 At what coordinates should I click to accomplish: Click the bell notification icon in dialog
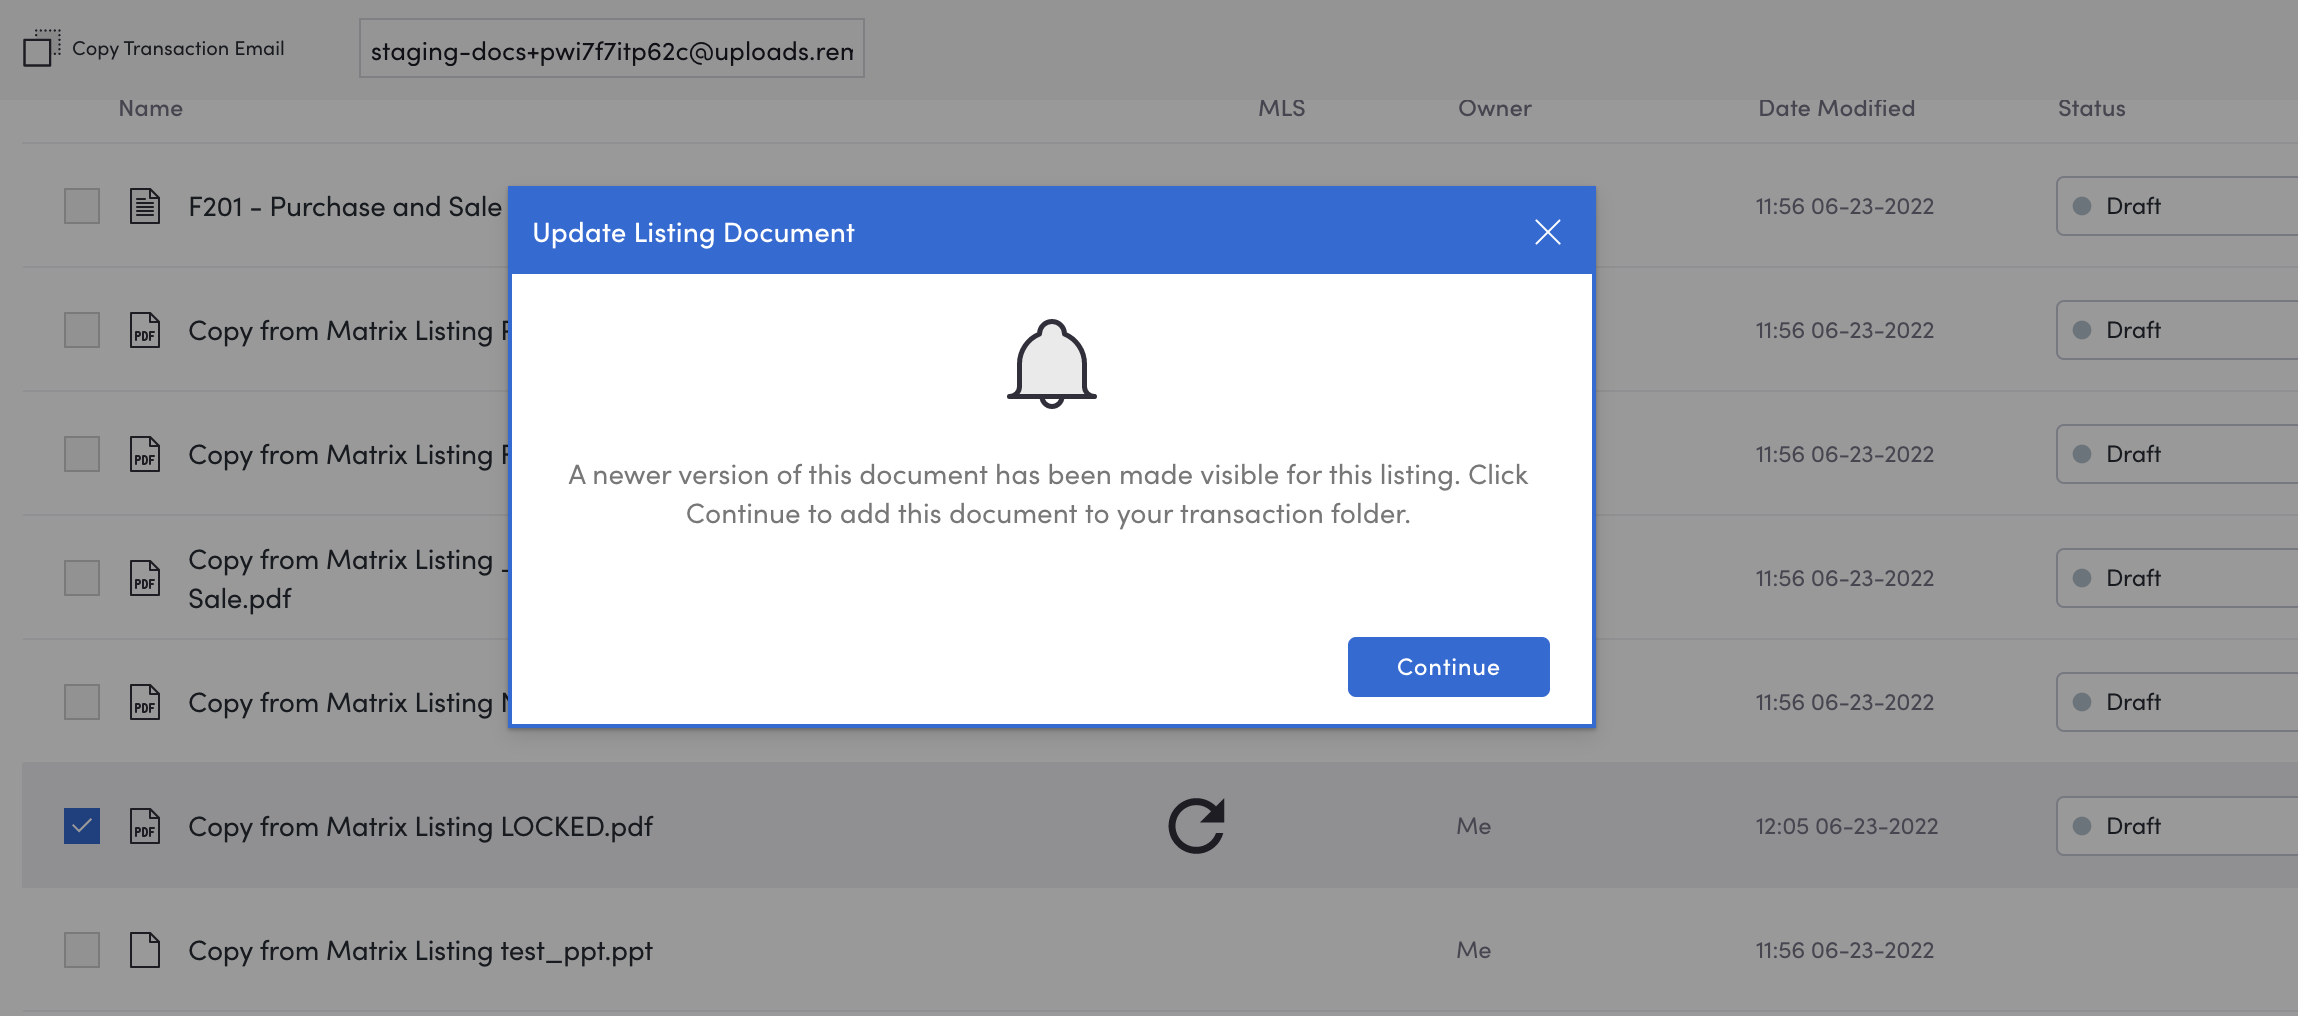[1051, 364]
